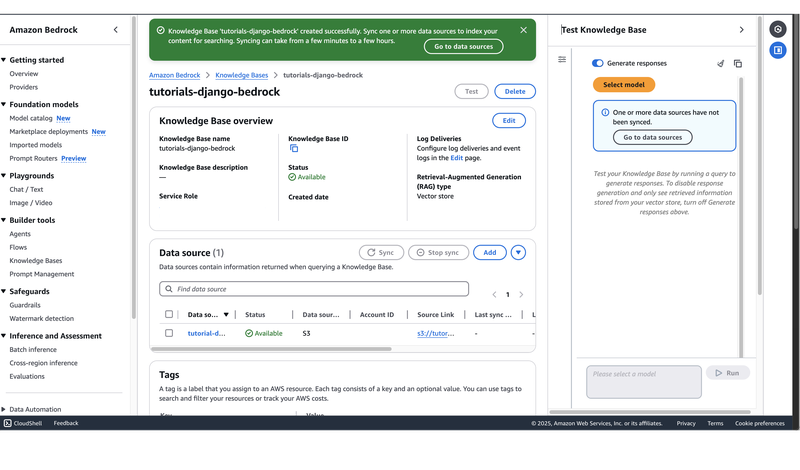The width and height of the screenshot is (800, 470).
Task: Open Agents in the sidebar
Action: pyautogui.click(x=20, y=234)
